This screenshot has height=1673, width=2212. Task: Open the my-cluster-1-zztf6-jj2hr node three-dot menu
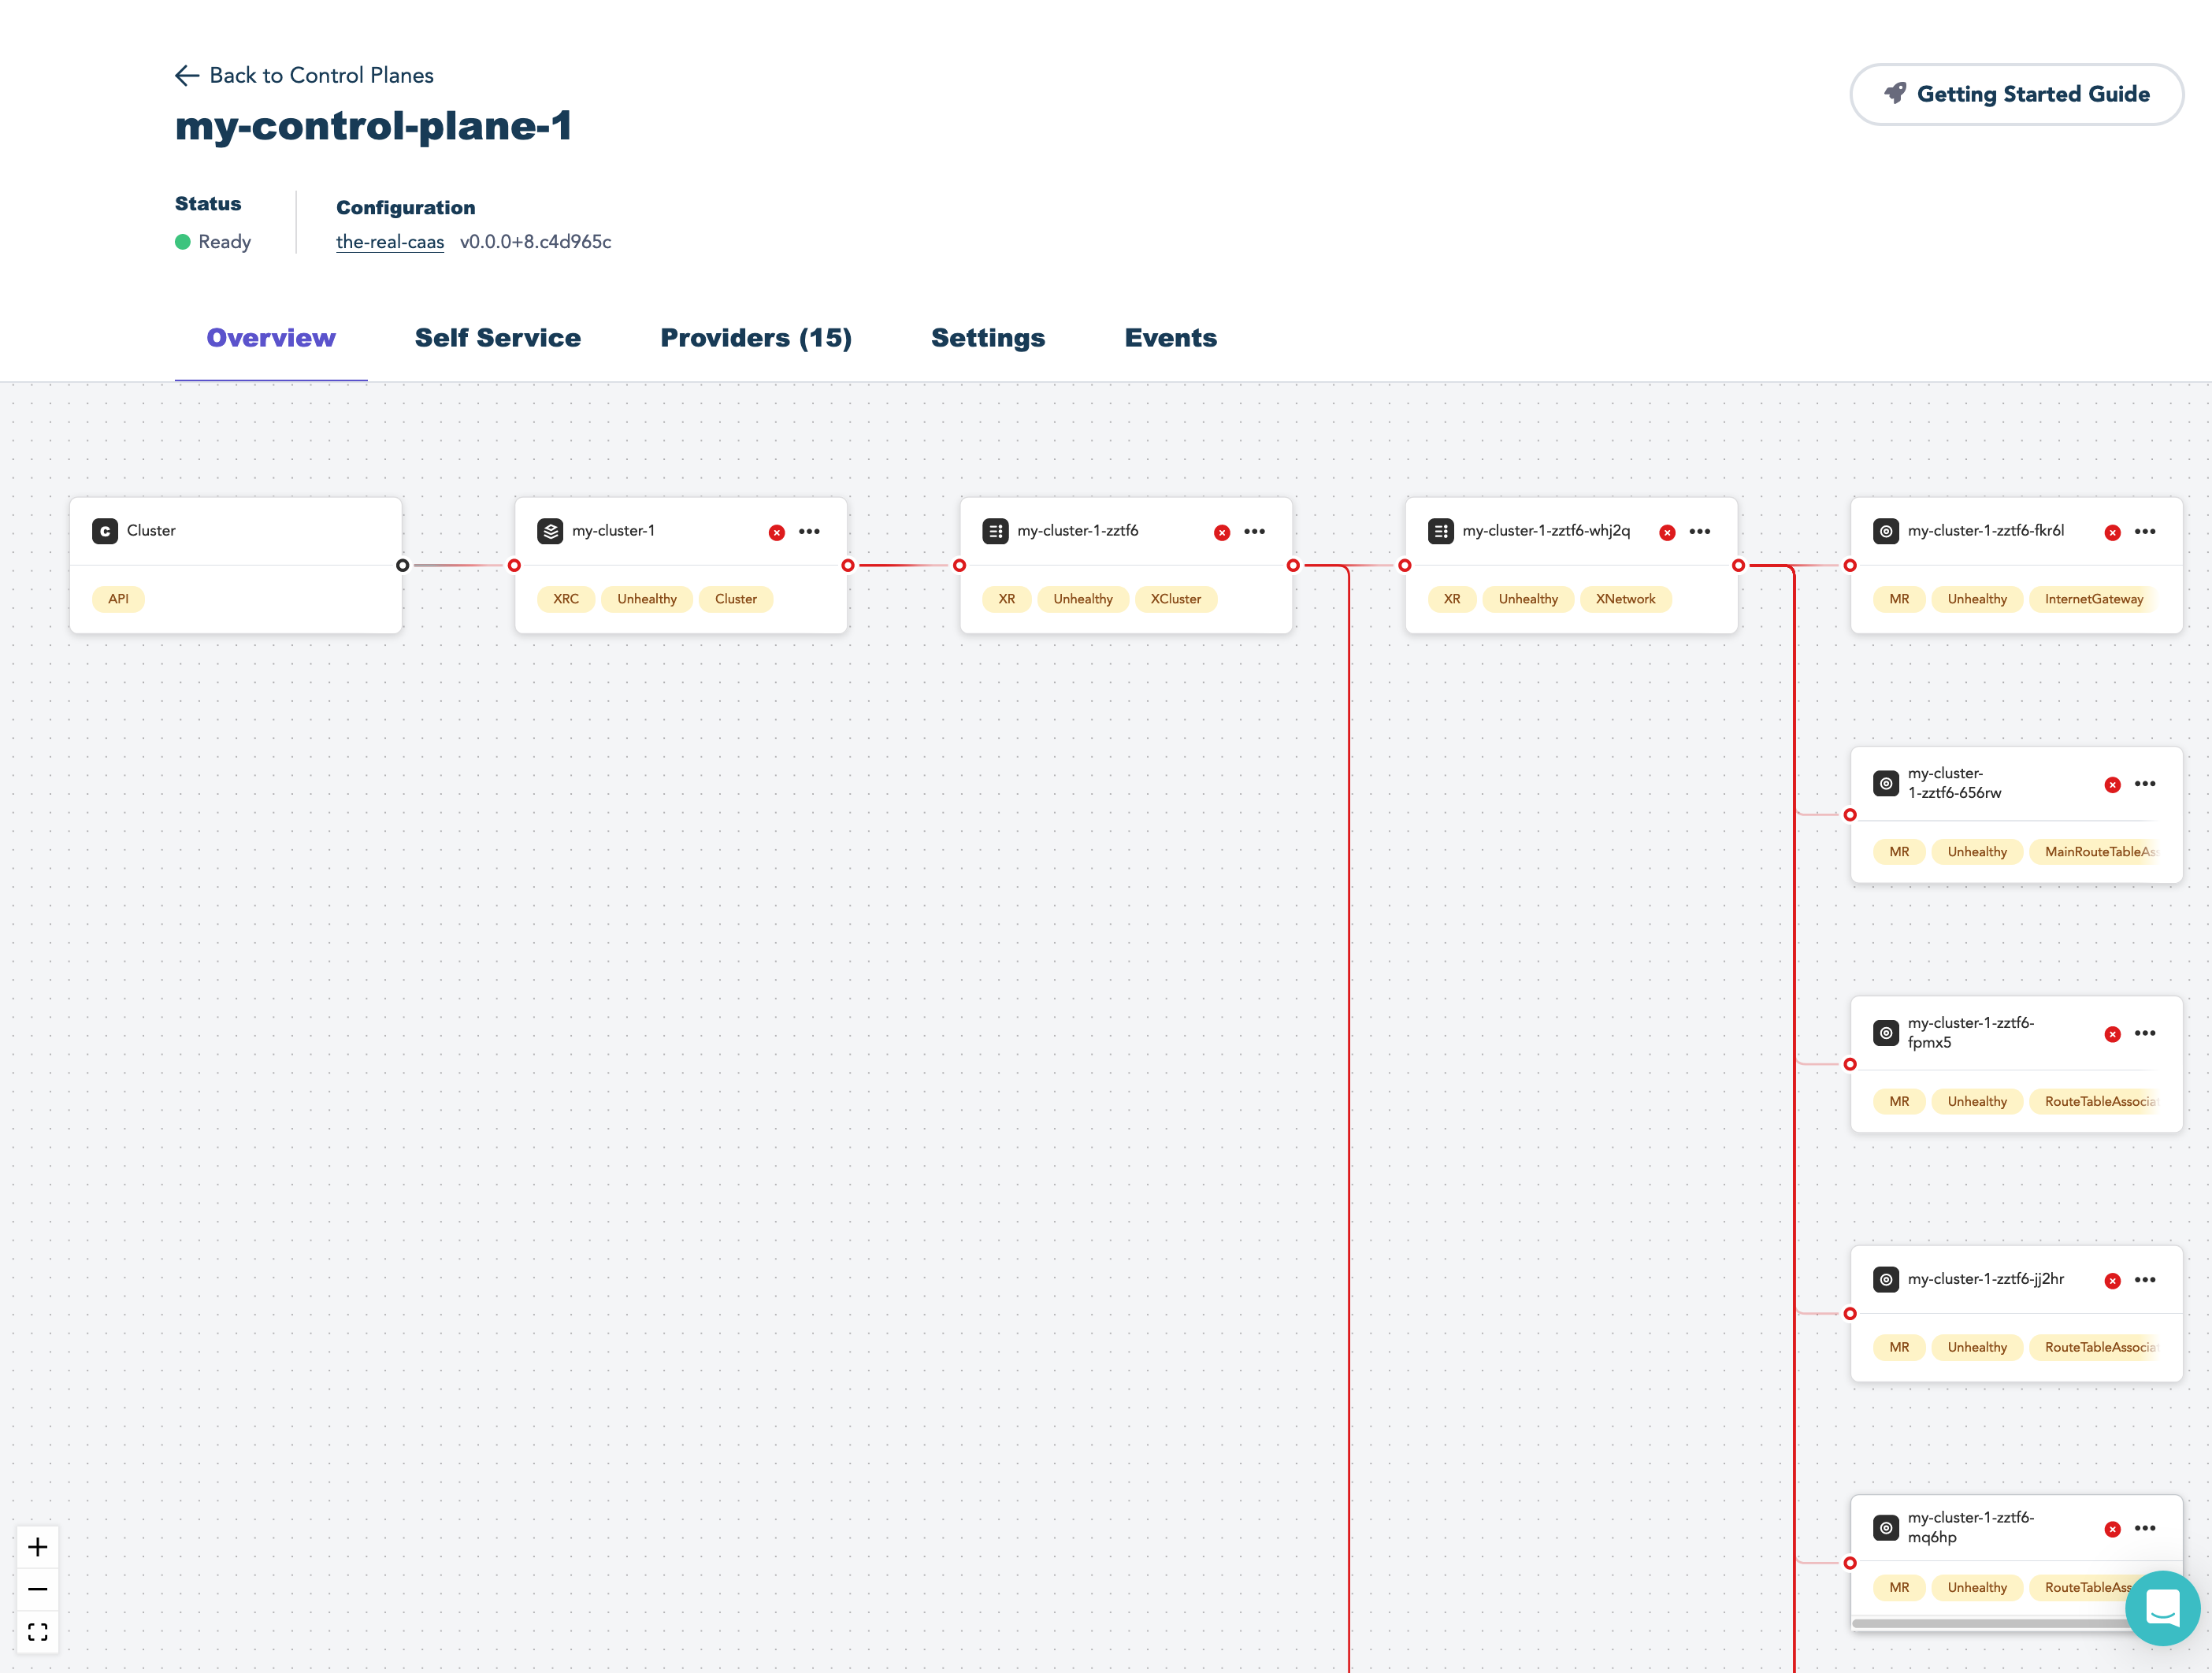[x=2145, y=1280]
